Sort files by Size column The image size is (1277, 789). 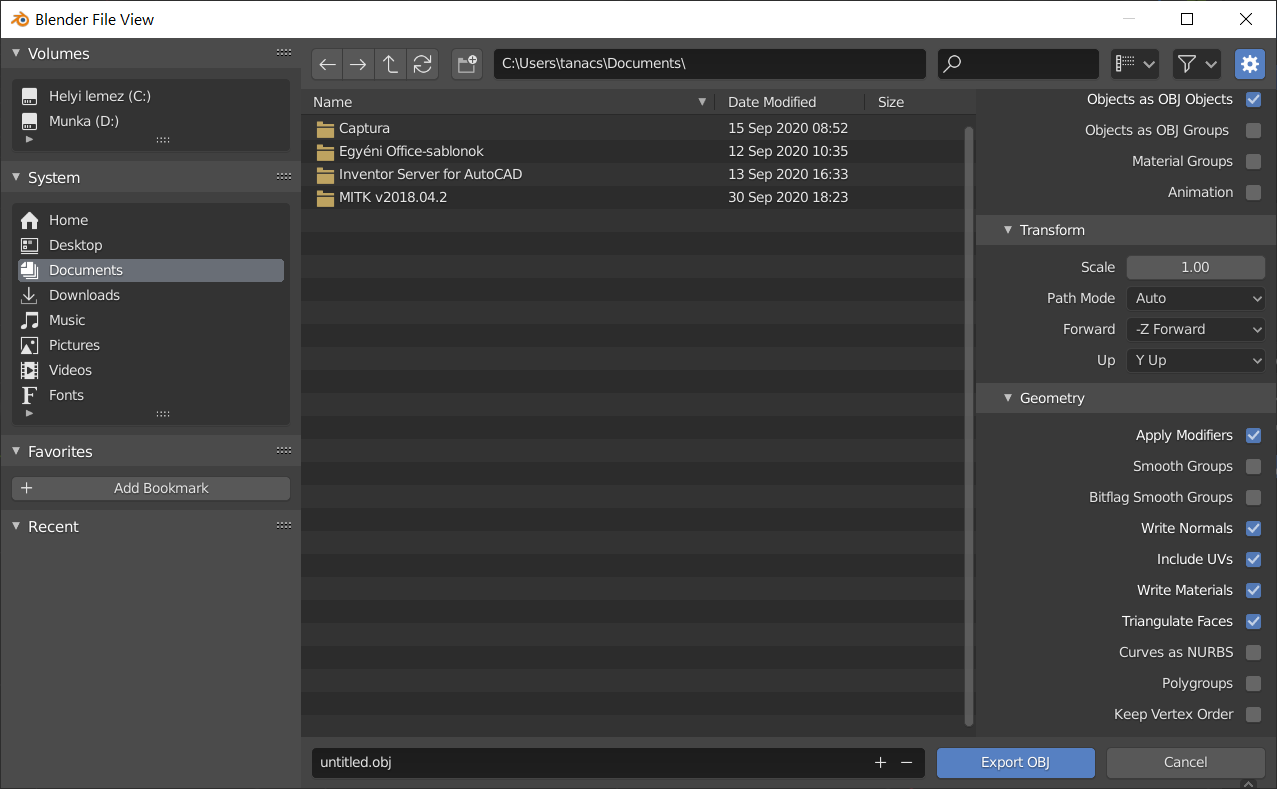click(x=919, y=102)
